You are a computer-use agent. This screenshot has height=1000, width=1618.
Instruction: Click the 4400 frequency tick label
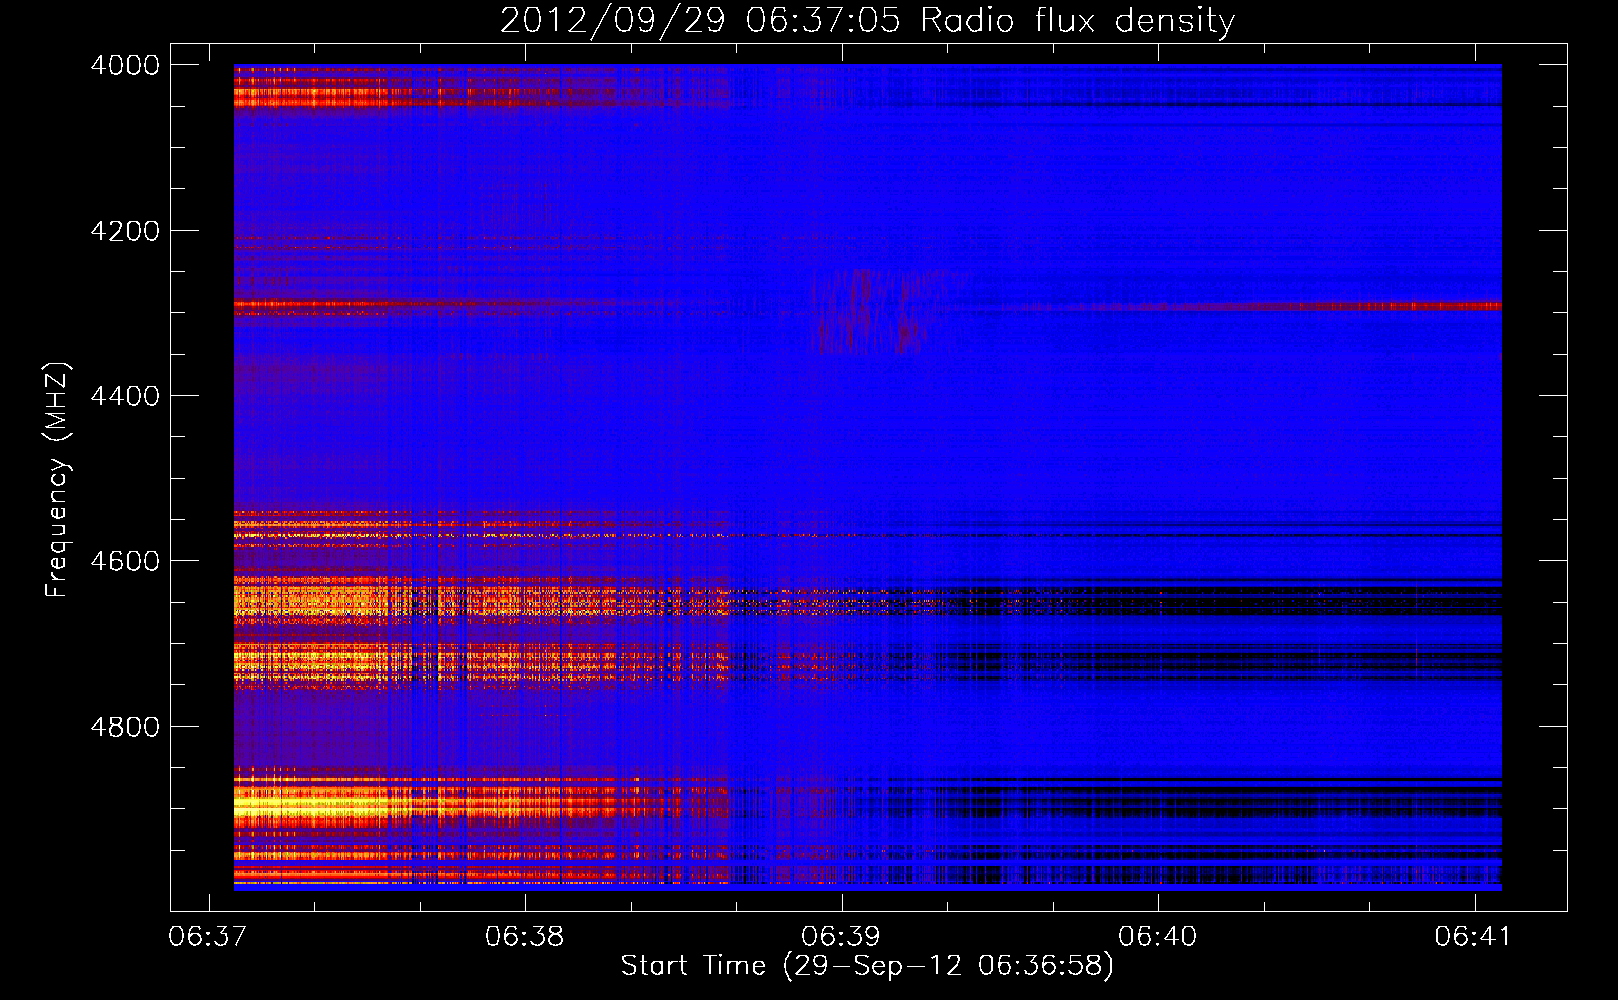point(125,396)
